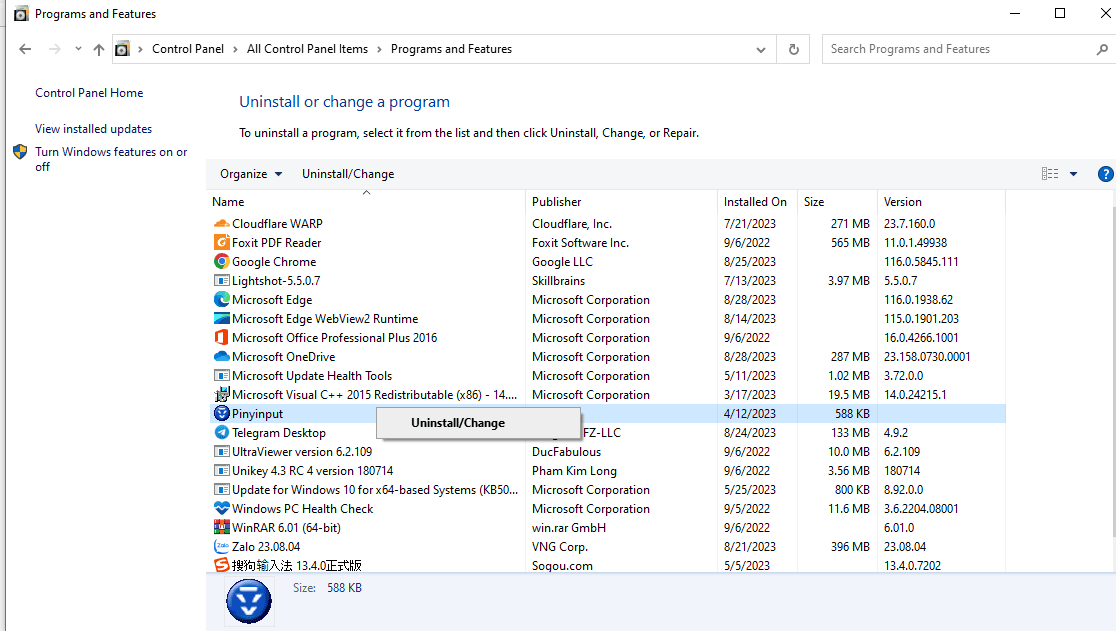Click the Update for Windows 10 icon

click(221, 489)
